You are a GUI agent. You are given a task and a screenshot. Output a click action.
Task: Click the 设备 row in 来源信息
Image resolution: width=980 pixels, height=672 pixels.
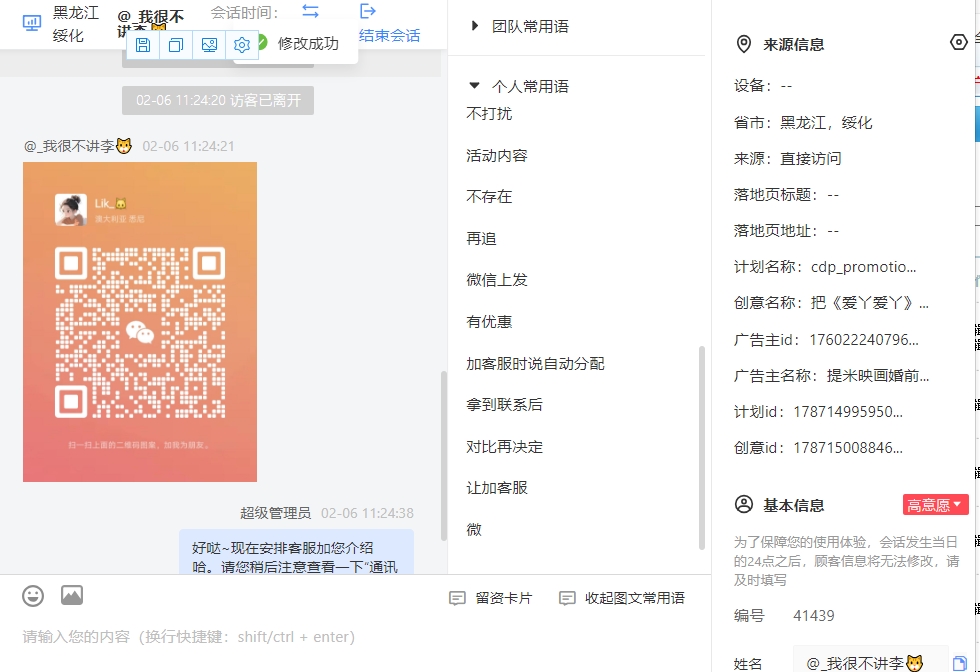pos(763,86)
